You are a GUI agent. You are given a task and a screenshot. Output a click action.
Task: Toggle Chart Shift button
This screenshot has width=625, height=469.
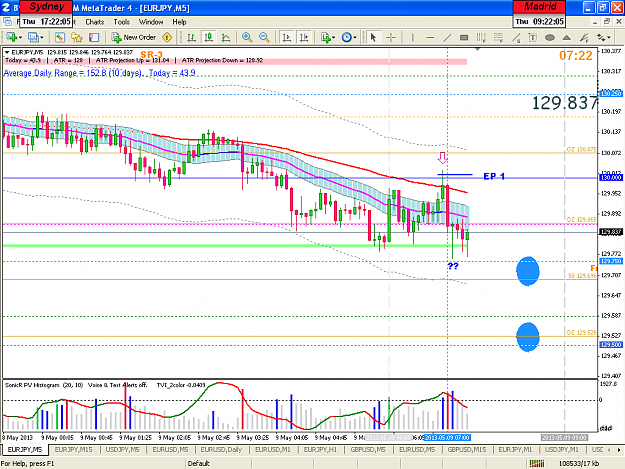[304, 37]
